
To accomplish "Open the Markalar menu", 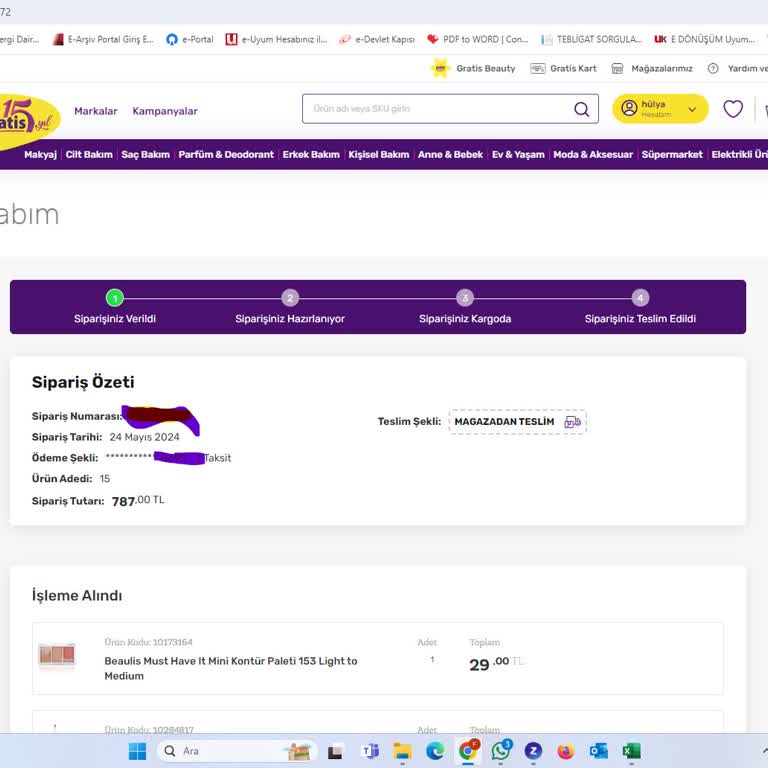I will tap(96, 111).
